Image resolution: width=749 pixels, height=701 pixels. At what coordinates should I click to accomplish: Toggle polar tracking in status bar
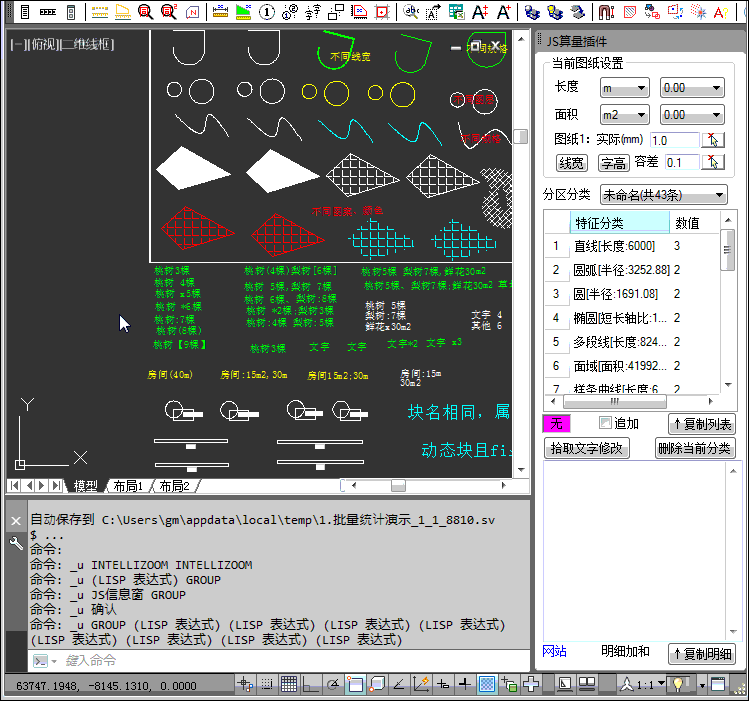click(x=333, y=685)
